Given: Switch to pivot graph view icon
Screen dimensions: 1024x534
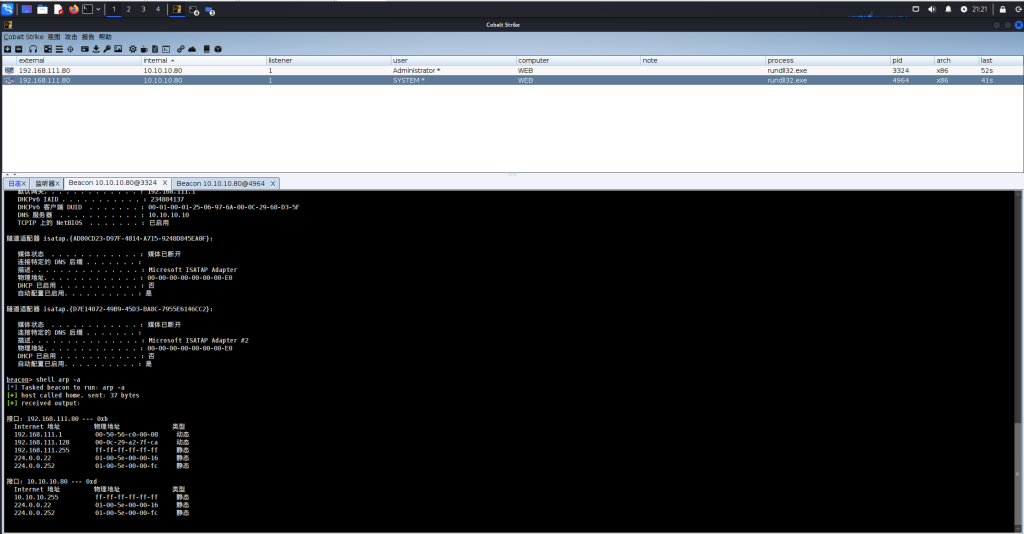Looking at the screenshot, I should (x=48, y=49).
